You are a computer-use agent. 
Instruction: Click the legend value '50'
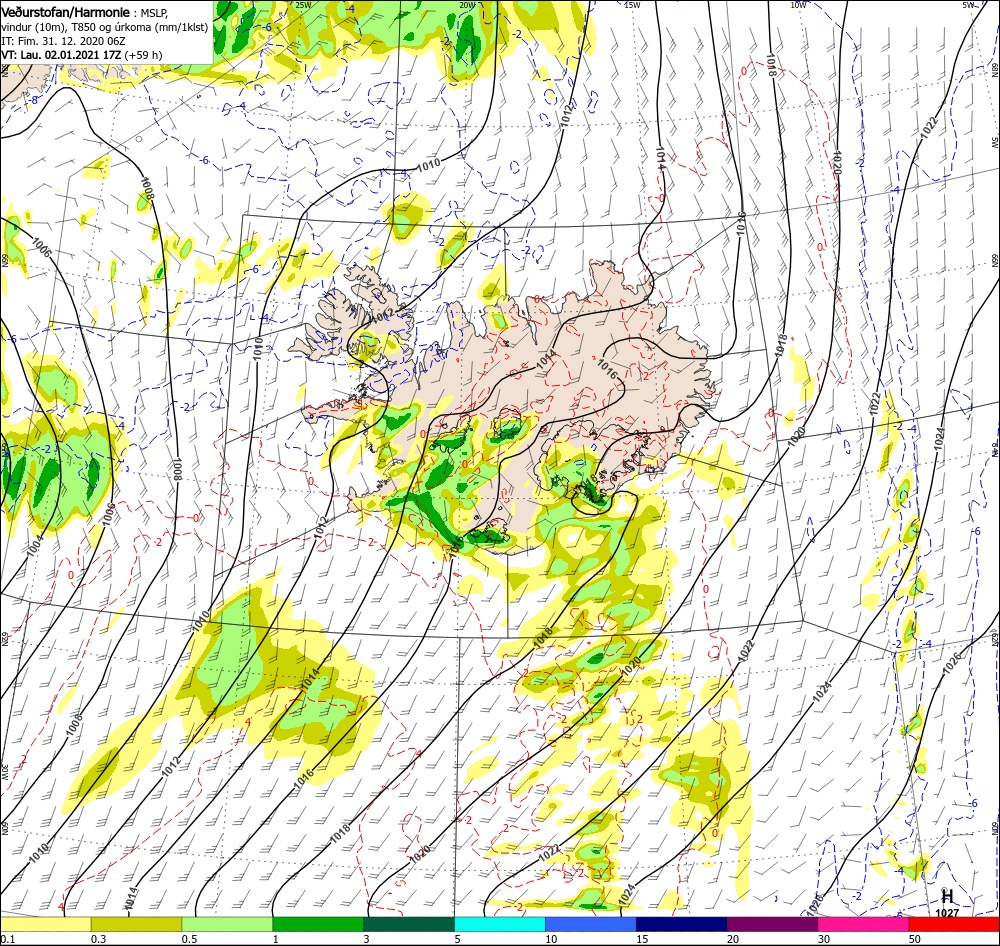click(915, 939)
